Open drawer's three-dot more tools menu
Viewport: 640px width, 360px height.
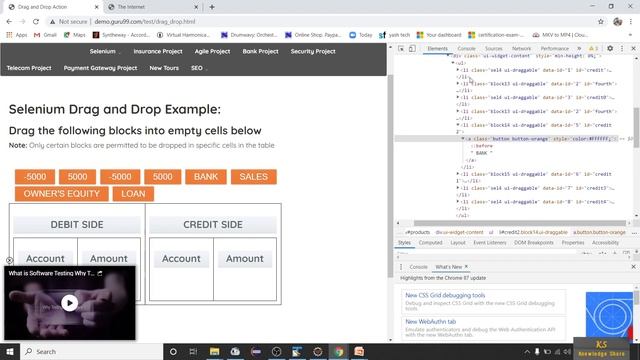pos(400,267)
